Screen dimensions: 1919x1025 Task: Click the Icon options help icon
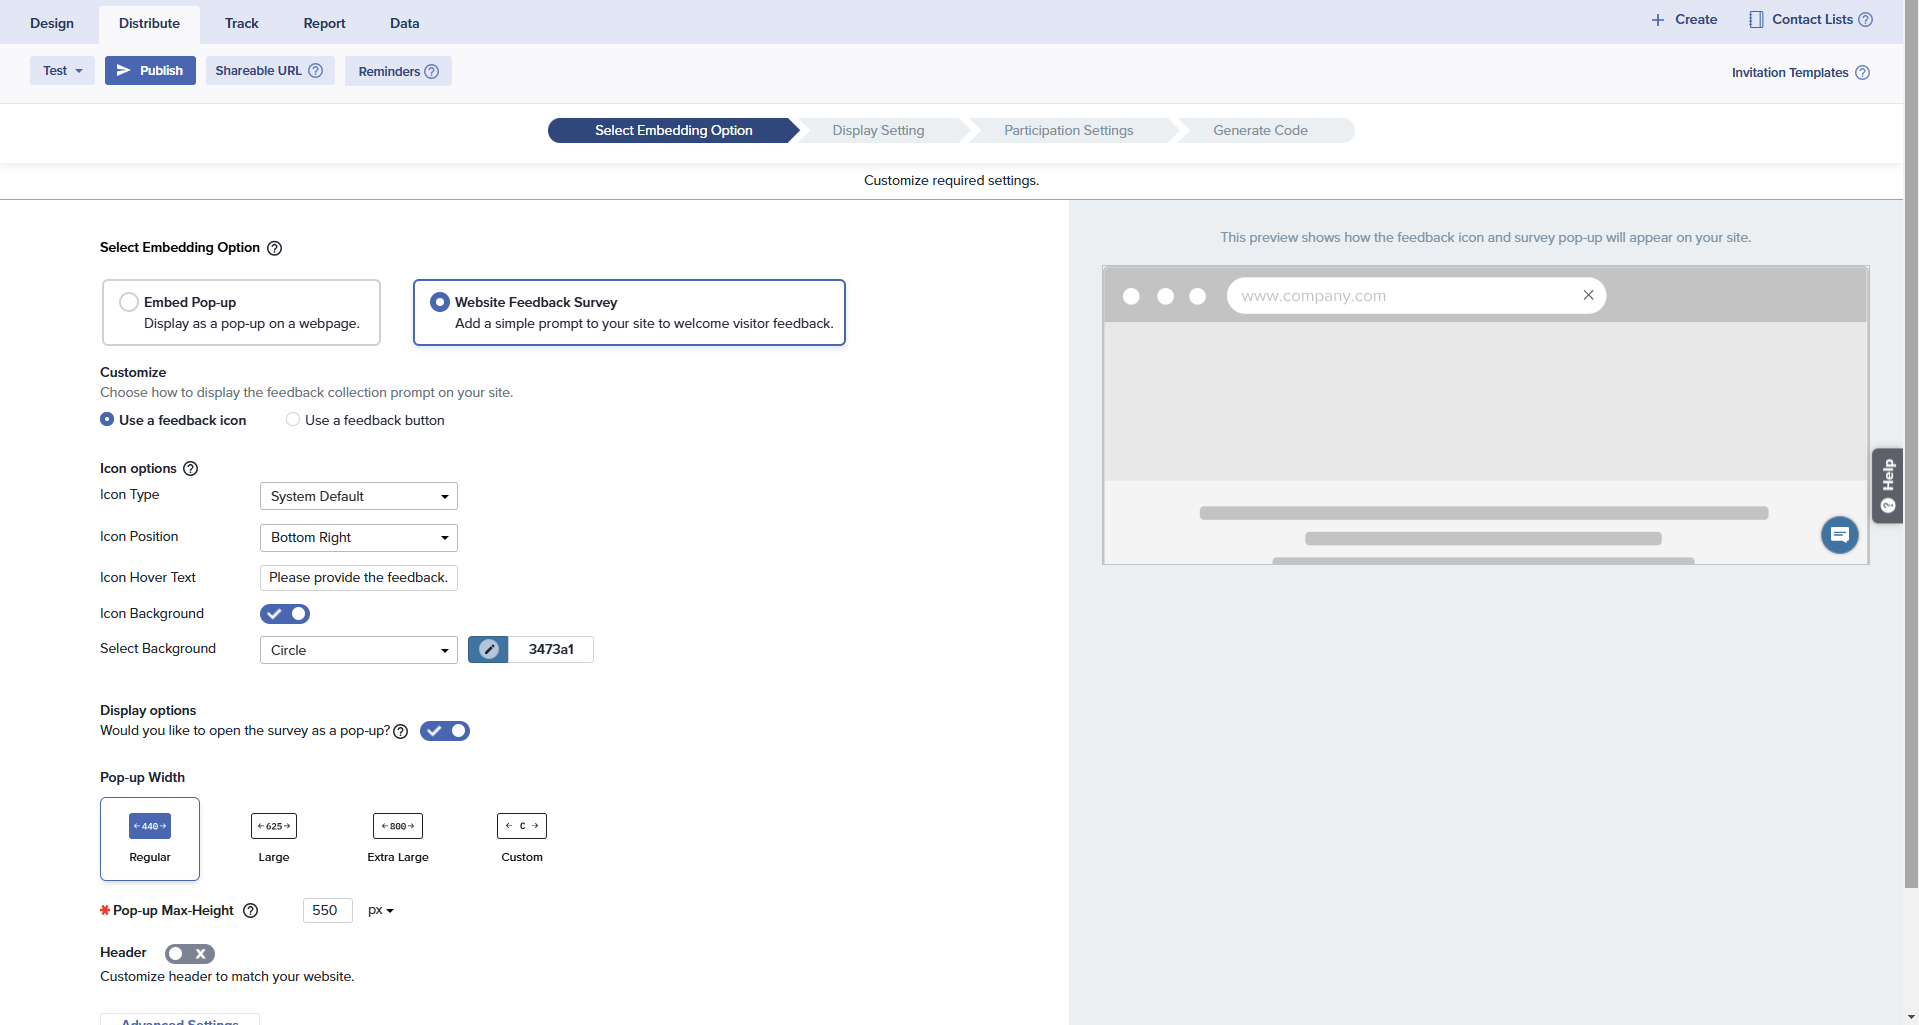coord(191,469)
